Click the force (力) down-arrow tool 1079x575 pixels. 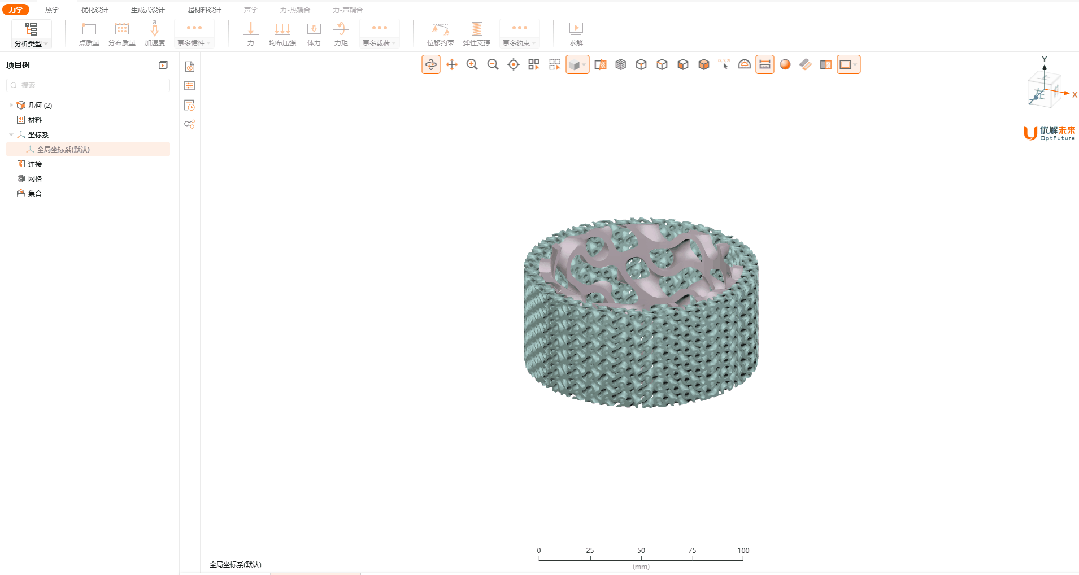(250, 34)
